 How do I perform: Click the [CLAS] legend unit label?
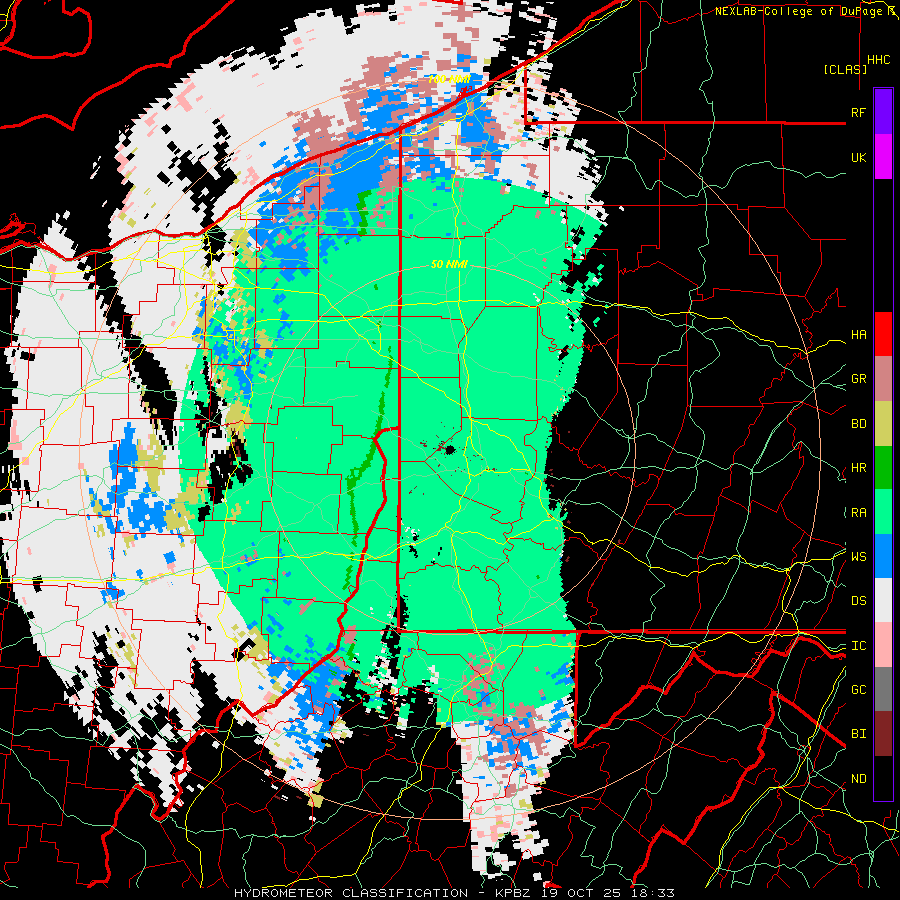tap(845, 69)
